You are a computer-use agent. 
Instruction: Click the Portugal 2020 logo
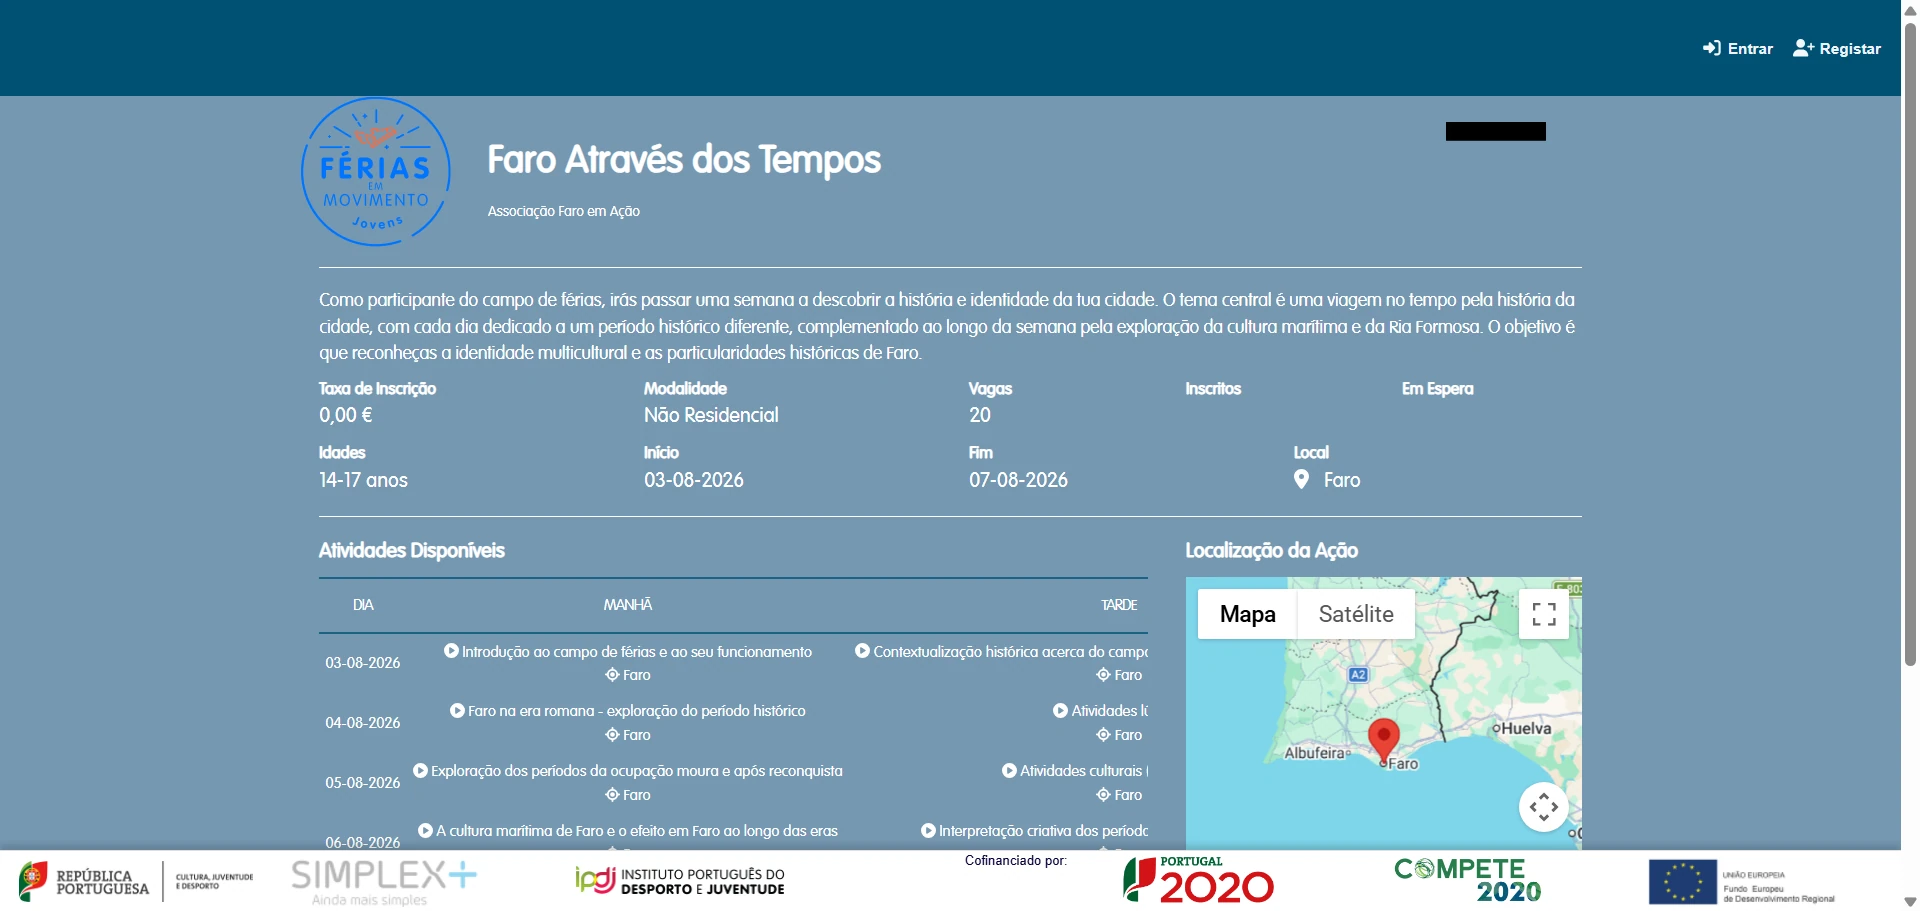pyautogui.click(x=1198, y=880)
